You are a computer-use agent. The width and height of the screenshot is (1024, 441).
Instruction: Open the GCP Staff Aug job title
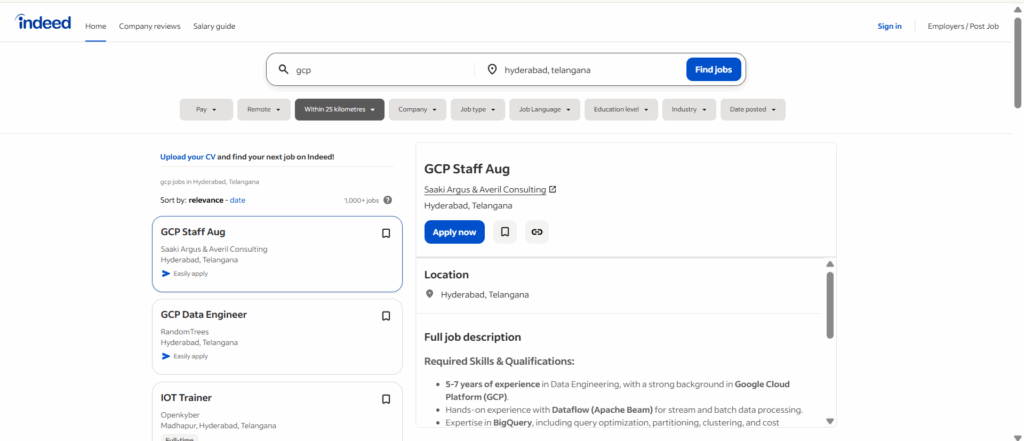coord(193,231)
